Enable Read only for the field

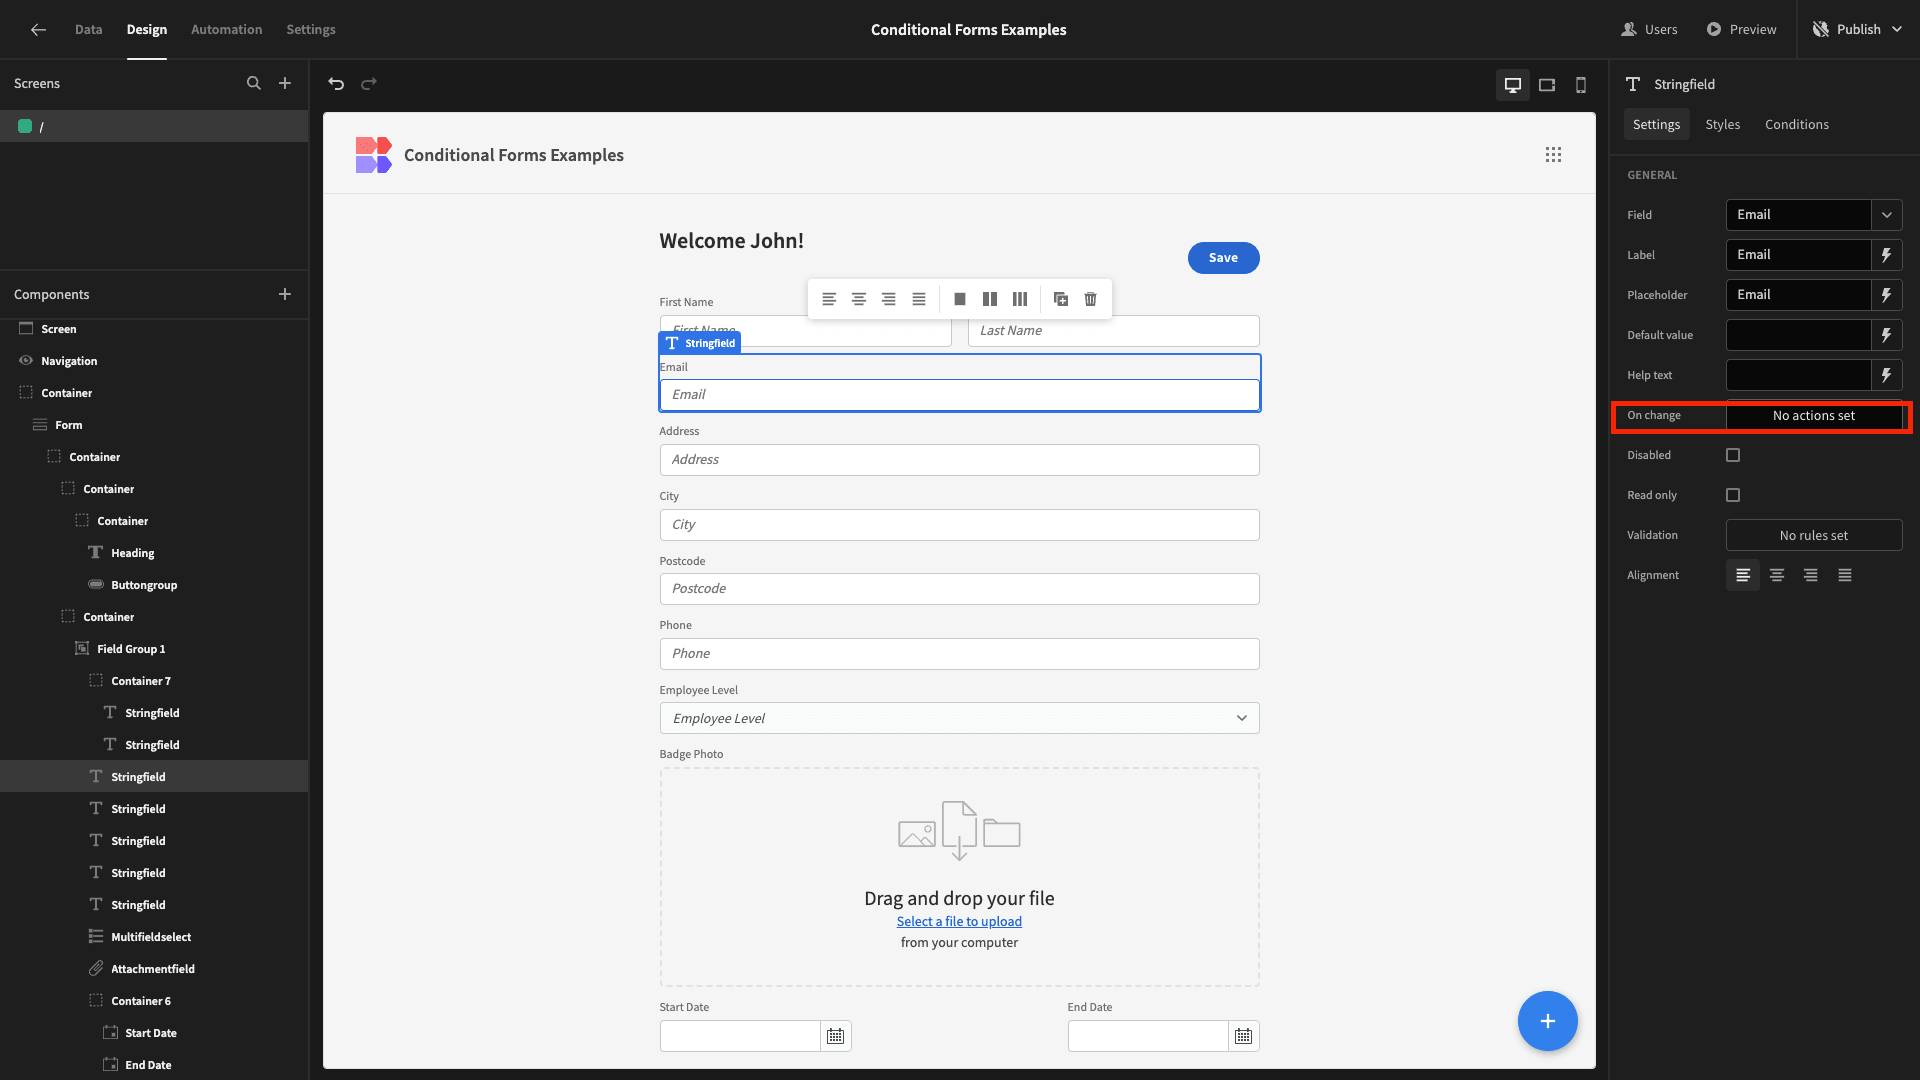tap(1733, 494)
